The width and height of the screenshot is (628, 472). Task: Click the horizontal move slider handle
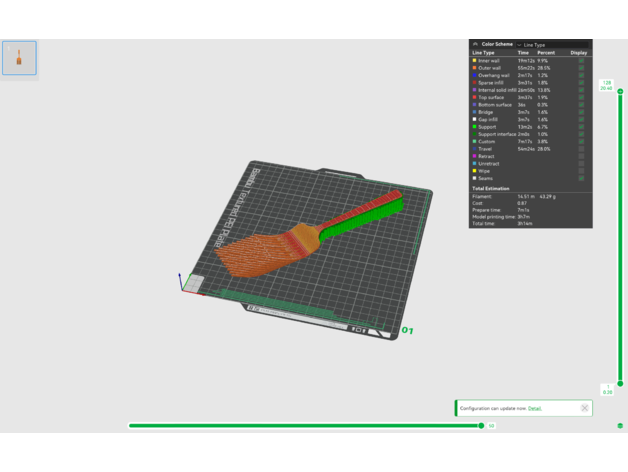(x=482, y=425)
